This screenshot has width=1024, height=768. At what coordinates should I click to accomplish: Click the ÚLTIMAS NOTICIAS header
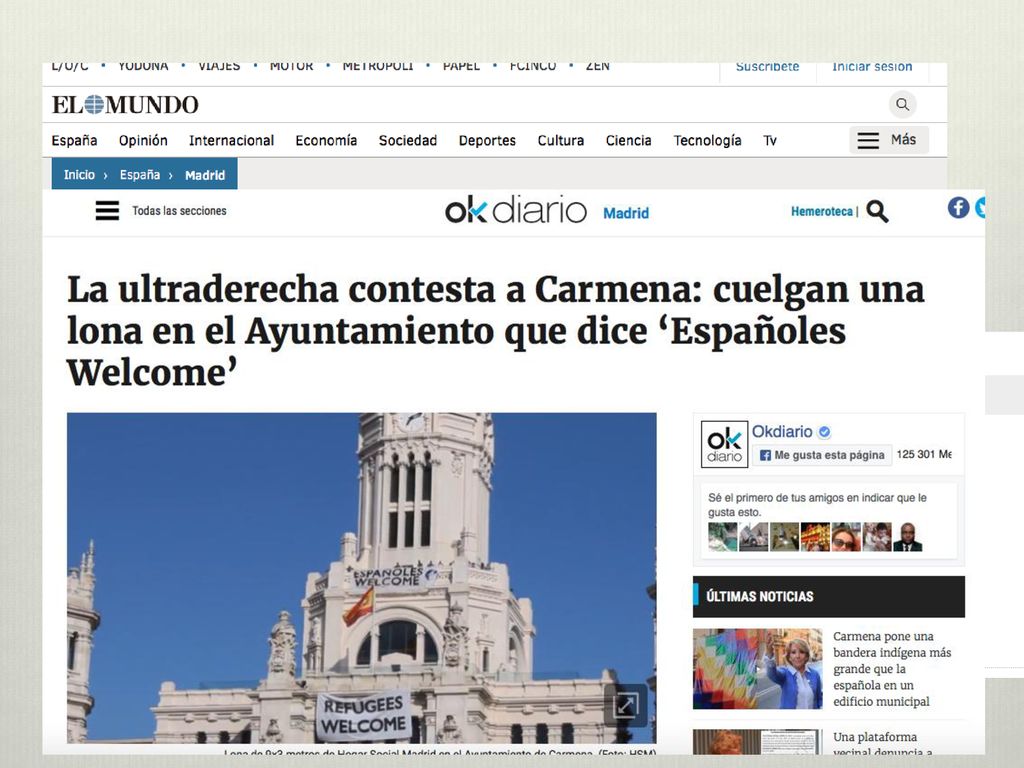pos(829,596)
